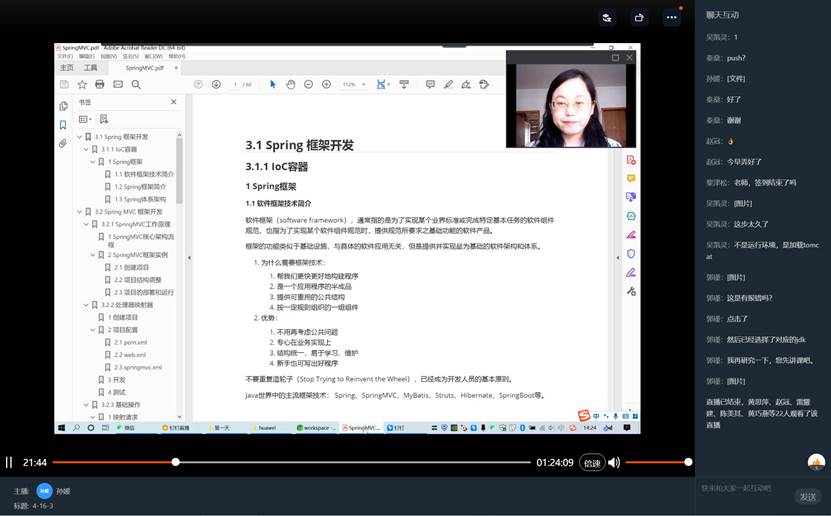Collapse the 3.1 Spring 框架开发 bookmark
The width and height of the screenshot is (831, 516).
(79, 137)
